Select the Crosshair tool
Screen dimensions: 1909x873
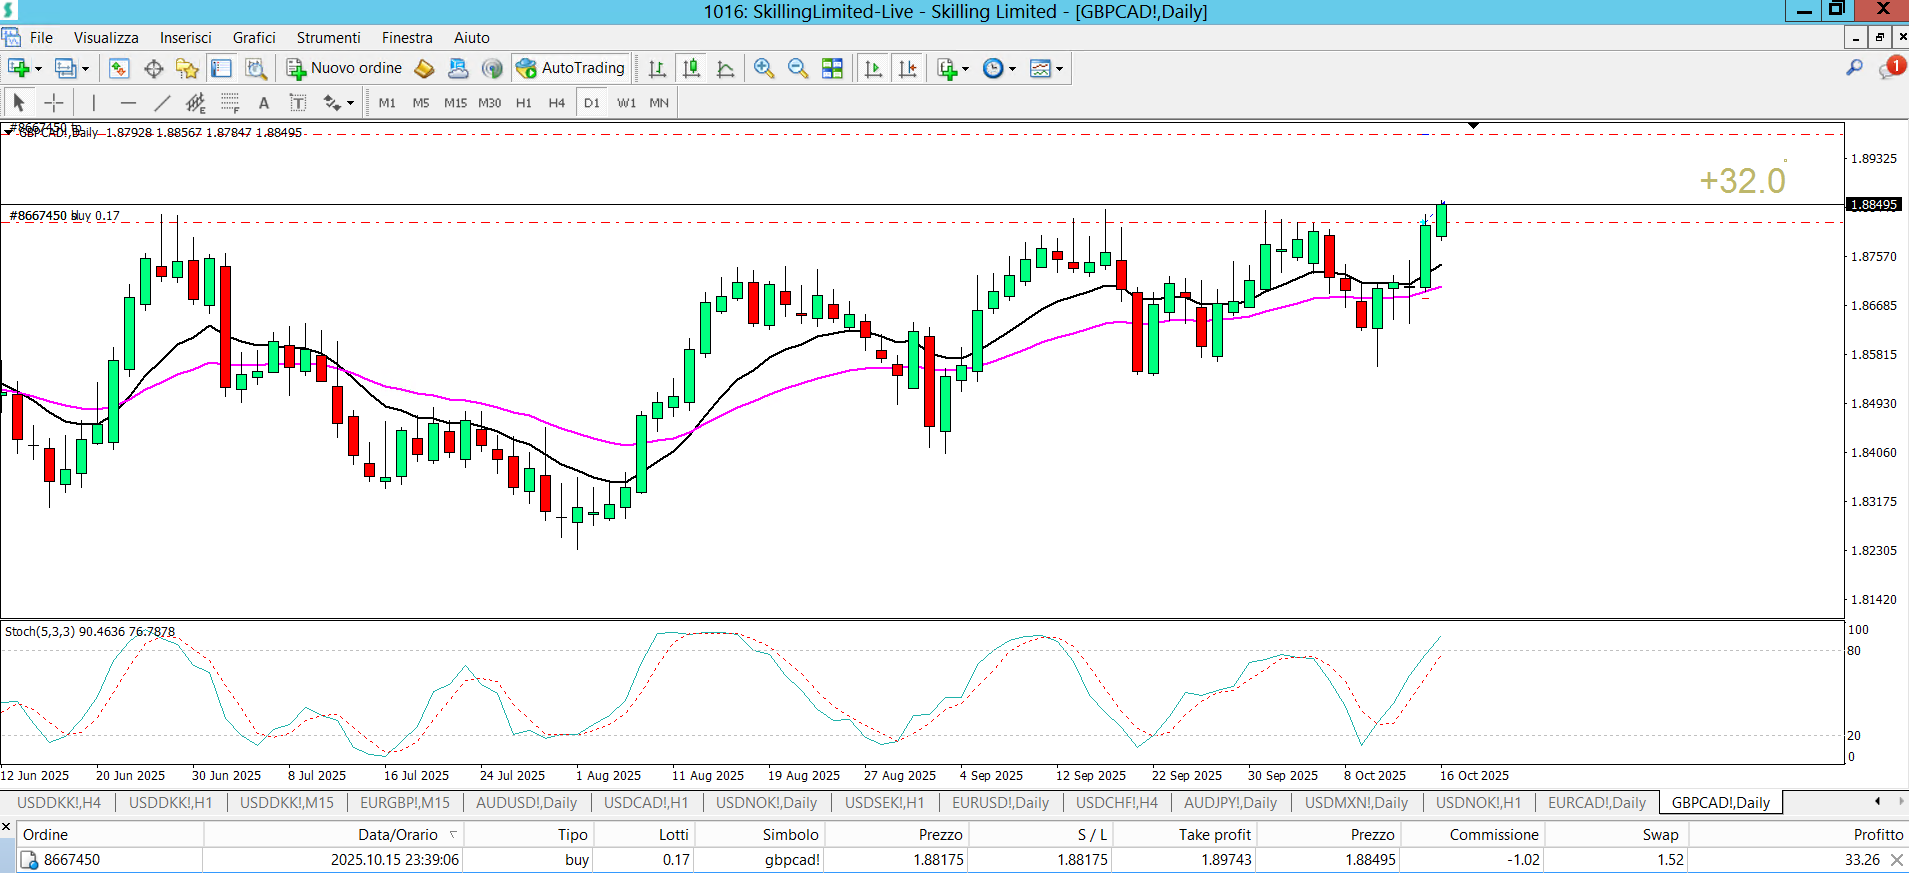click(x=54, y=102)
